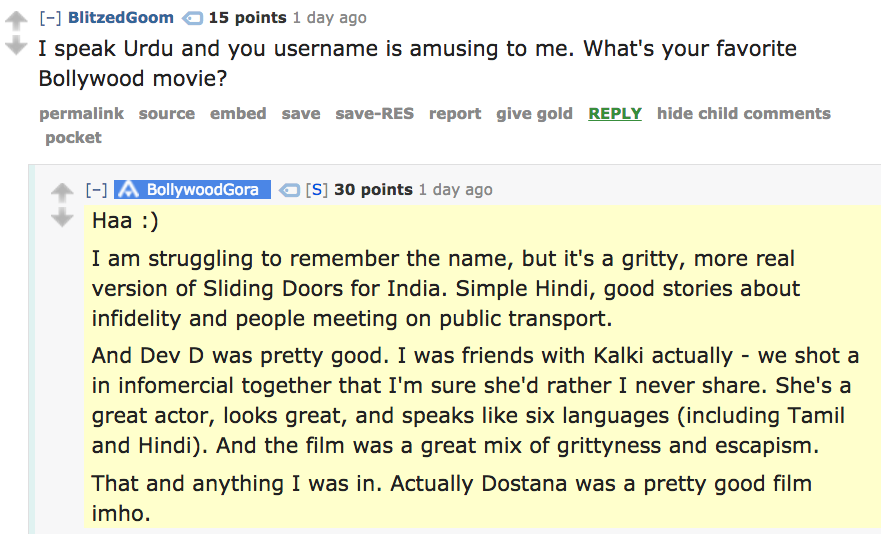Image resolution: width=881 pixels, height=534 pixels.
Task: Click the tag icon next to BollywoodGora
Action: (289, 190)
